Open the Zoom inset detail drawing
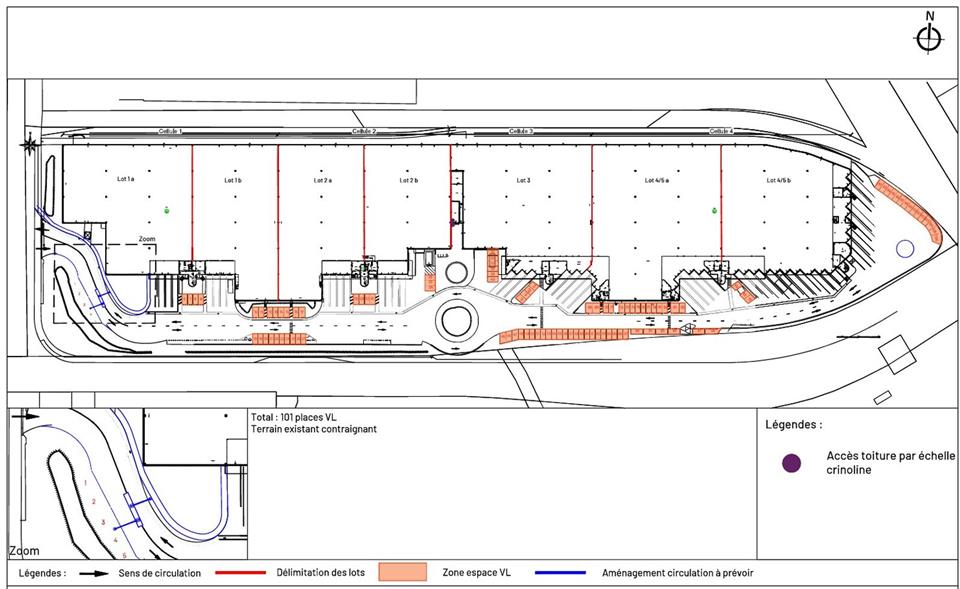Screen dimensions: 960x589 pos(128,484)
